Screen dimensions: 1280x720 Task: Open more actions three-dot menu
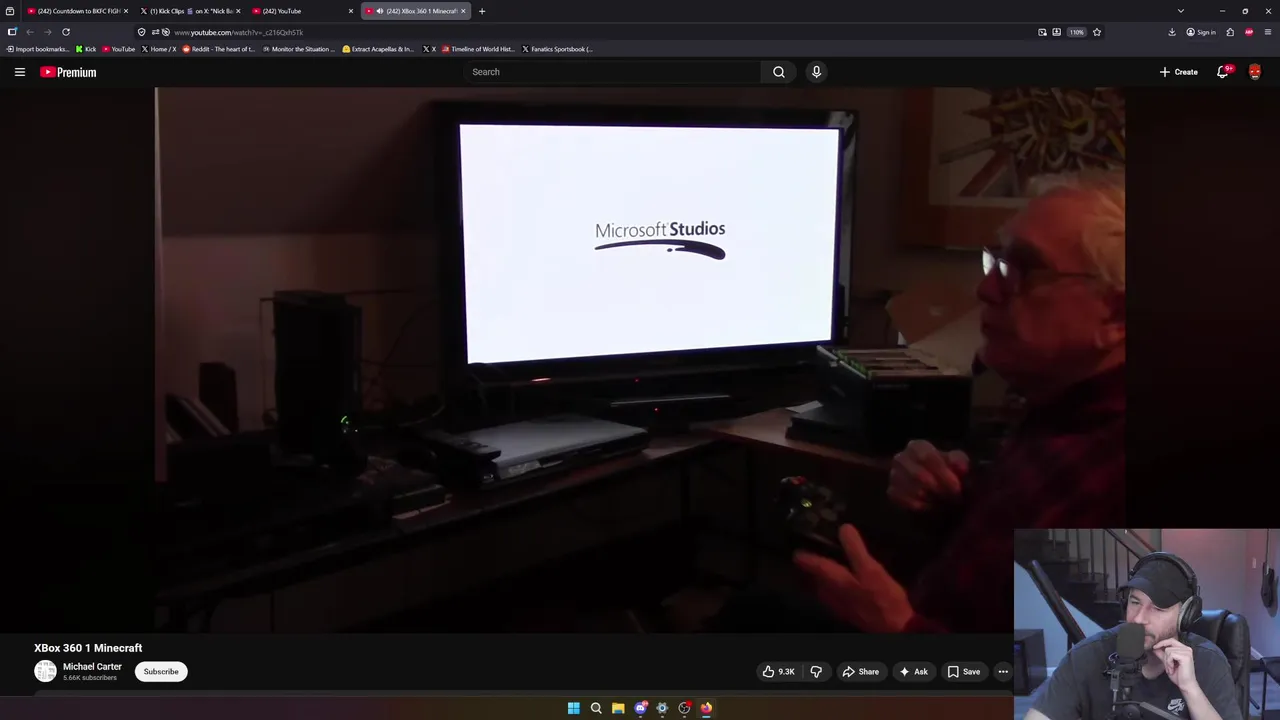point(1003,672)
